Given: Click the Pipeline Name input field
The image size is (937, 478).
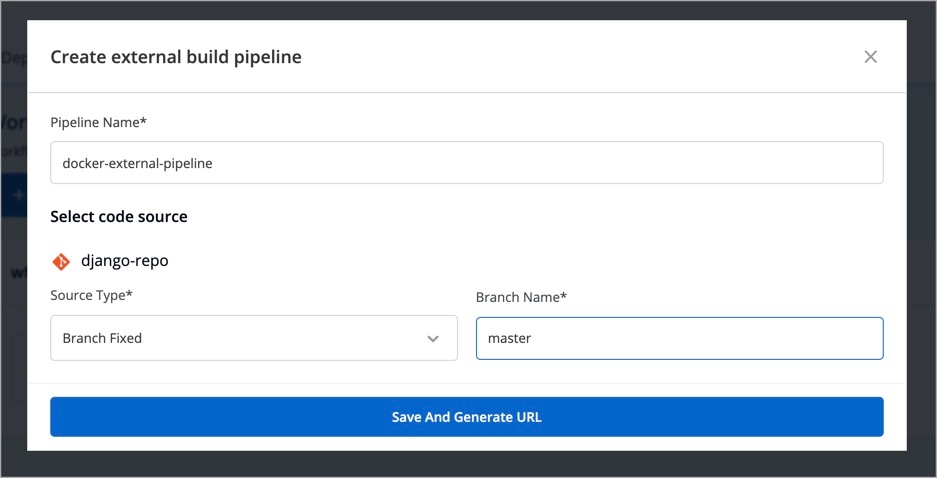Looking at the screenshot, I should [x=467, y=163].
